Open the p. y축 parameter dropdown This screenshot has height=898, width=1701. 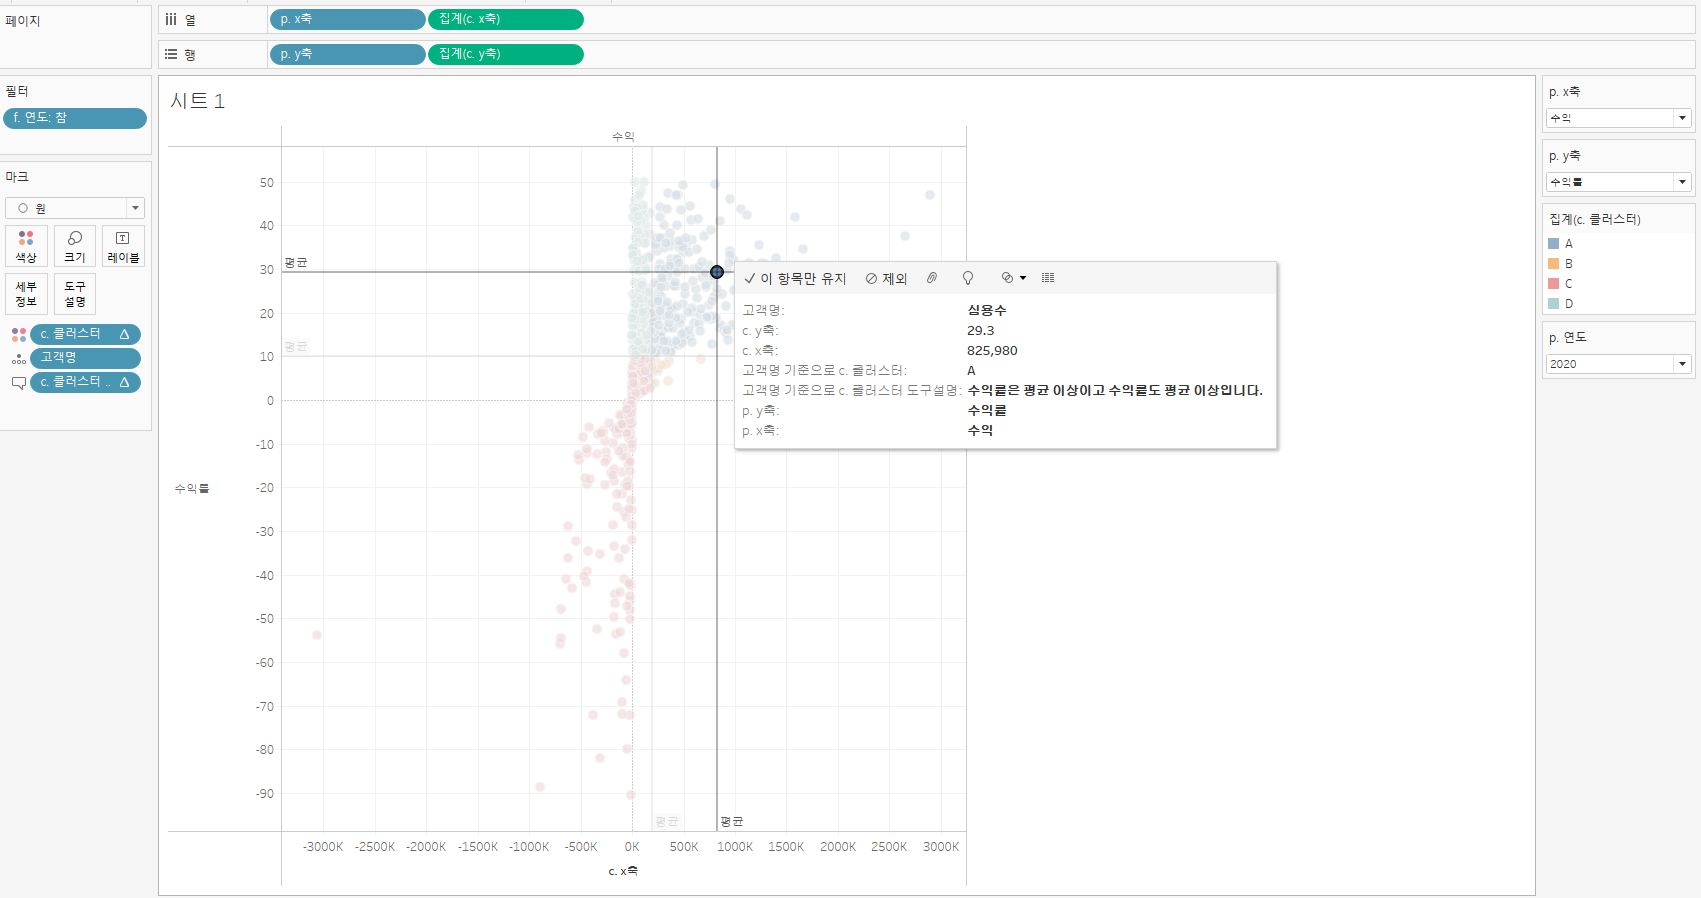1618,182
